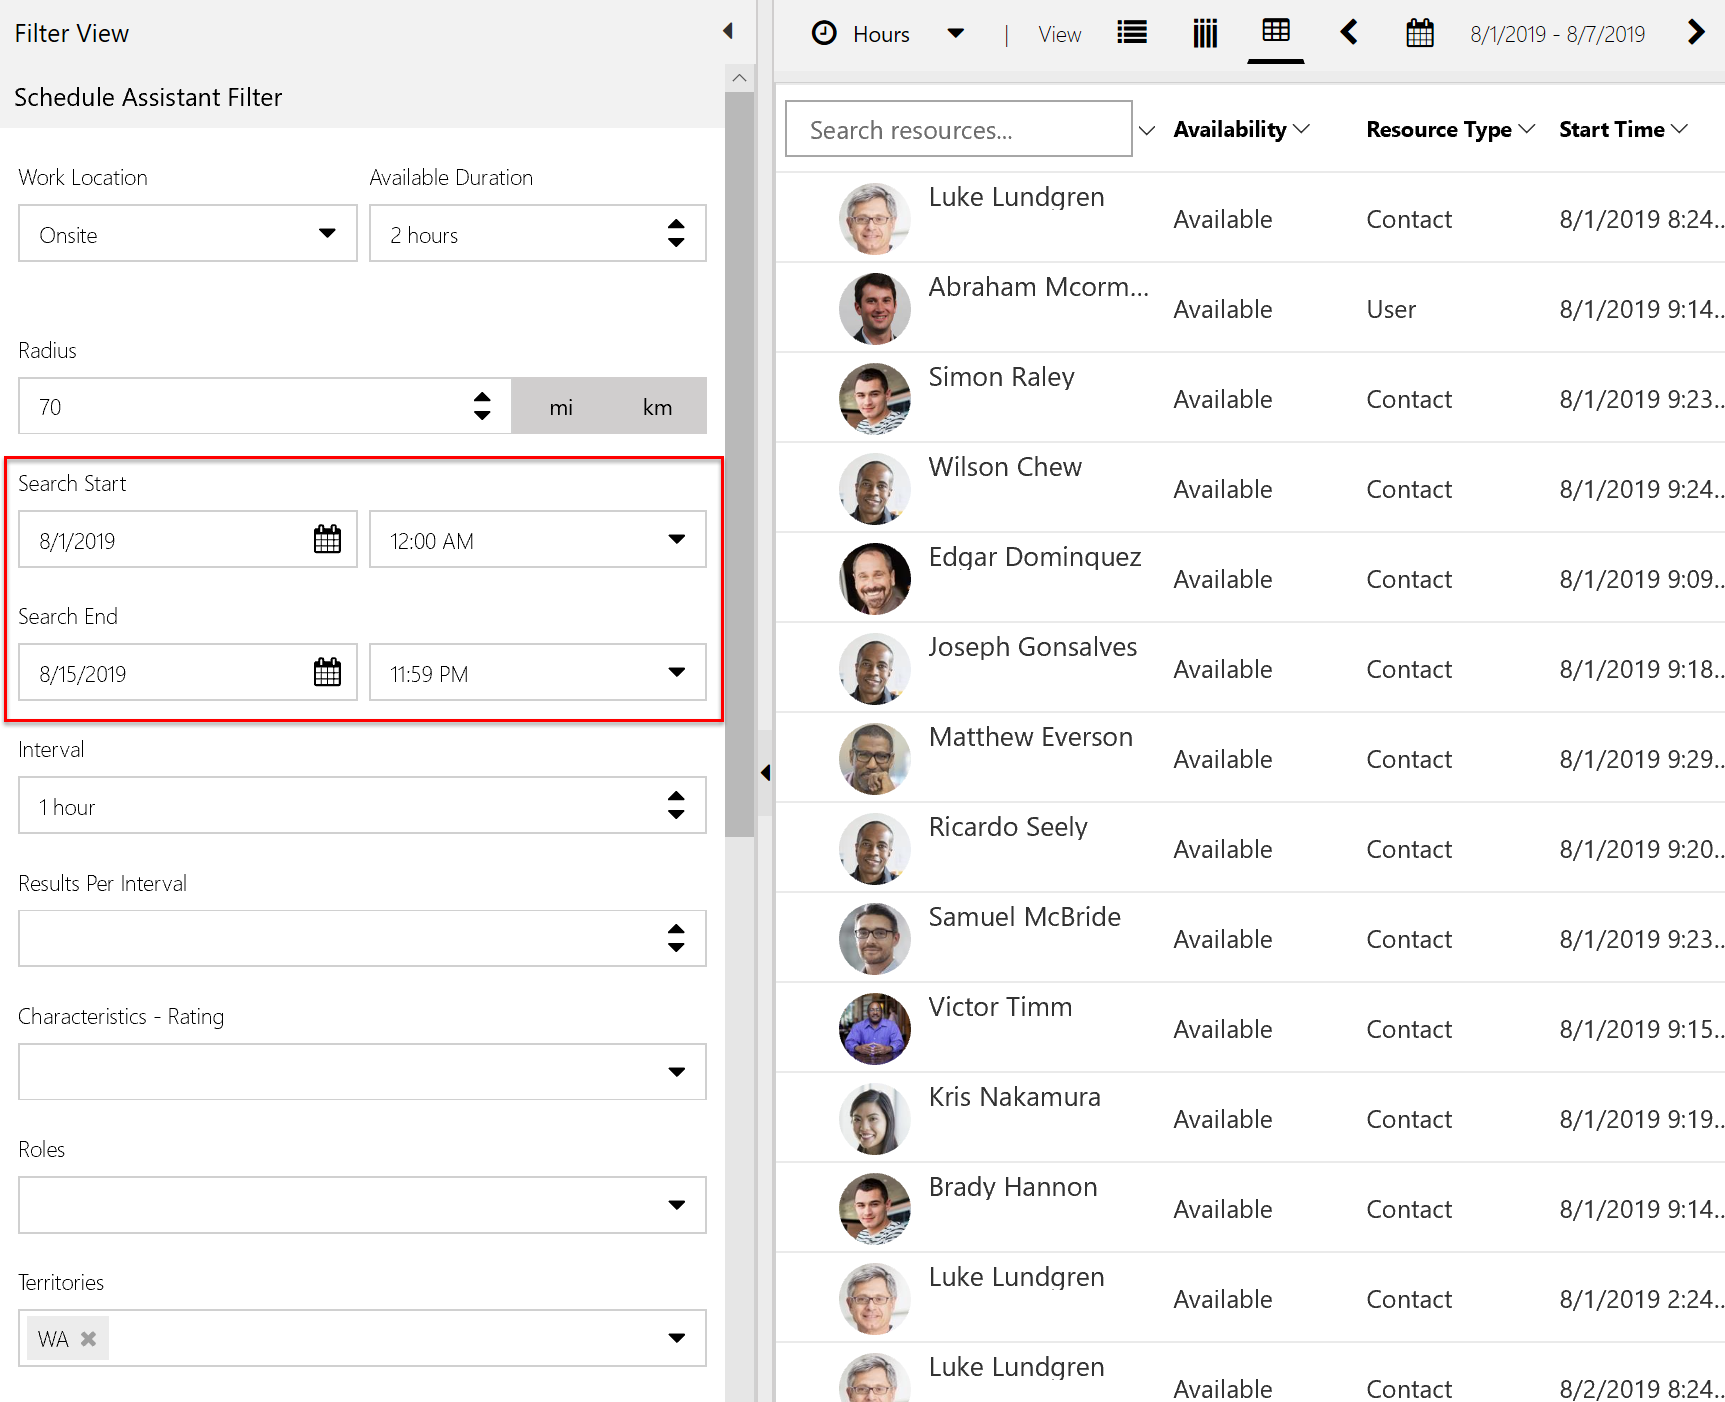Expand the search resources chevron
This screenshot has width=1725, height=1402.
(1147, 130)
